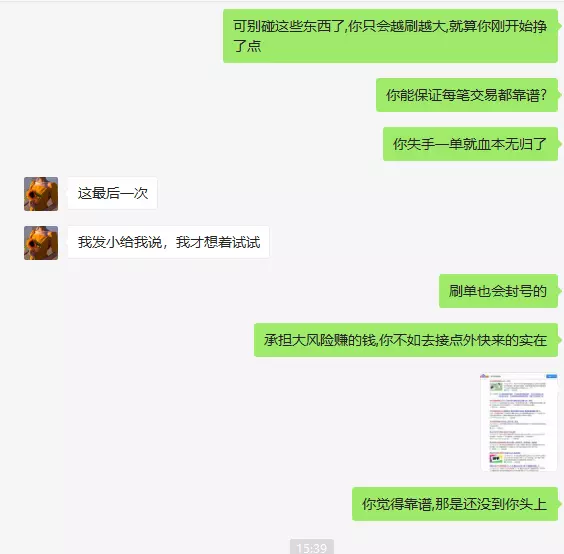
Task: Select the message 承担大风险赚的钱
Action: (406, 340)
